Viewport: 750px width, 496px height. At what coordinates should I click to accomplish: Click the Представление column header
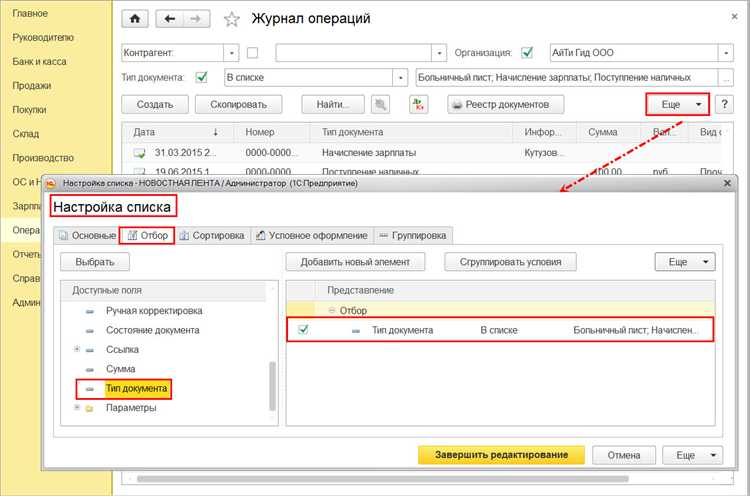pyautogui.click(x=515, y=290)
